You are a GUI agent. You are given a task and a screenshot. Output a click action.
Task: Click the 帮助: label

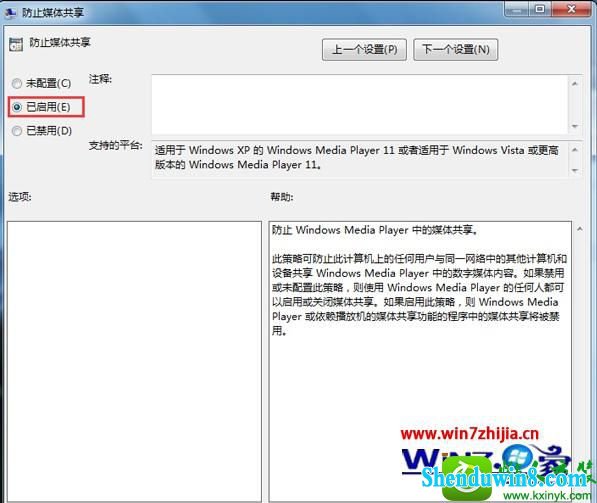tap(282, 197)
